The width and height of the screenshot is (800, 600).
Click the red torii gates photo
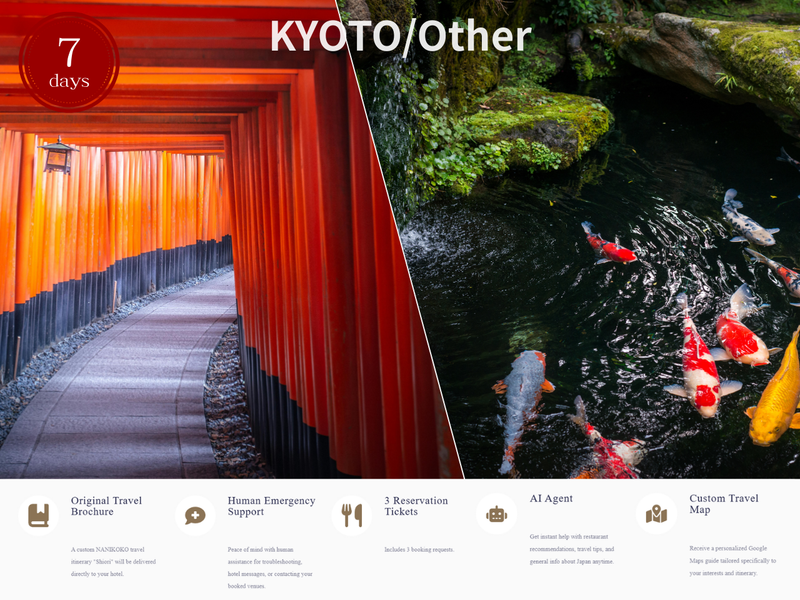[180, 280]
